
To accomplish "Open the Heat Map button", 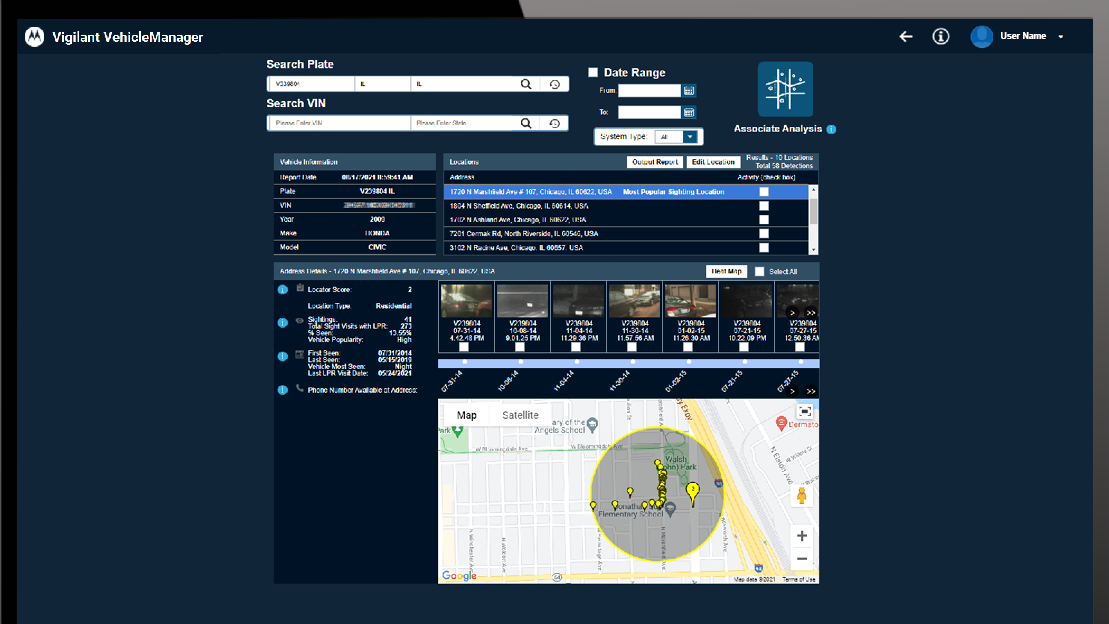I will click(726, 272).
